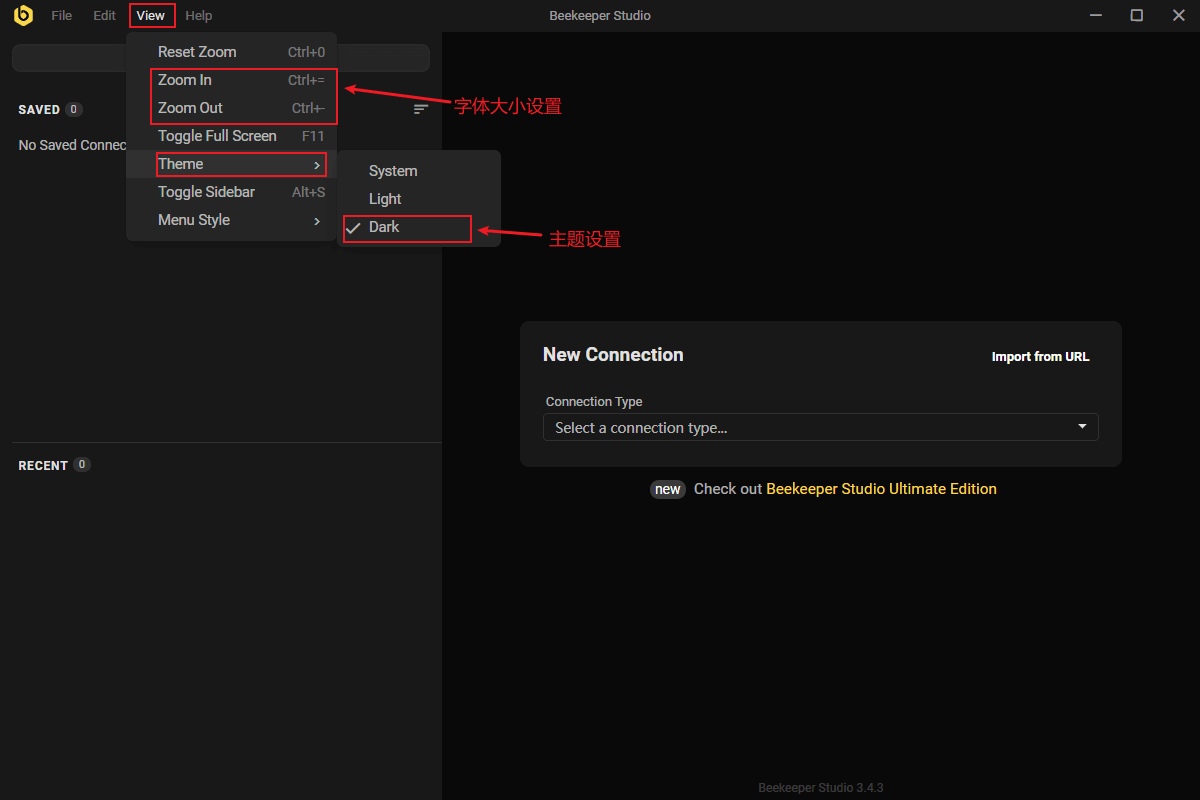The width and height of the screenshot is (1200, 800).
Task: Open the Help menu
Action: coord(199,15)
